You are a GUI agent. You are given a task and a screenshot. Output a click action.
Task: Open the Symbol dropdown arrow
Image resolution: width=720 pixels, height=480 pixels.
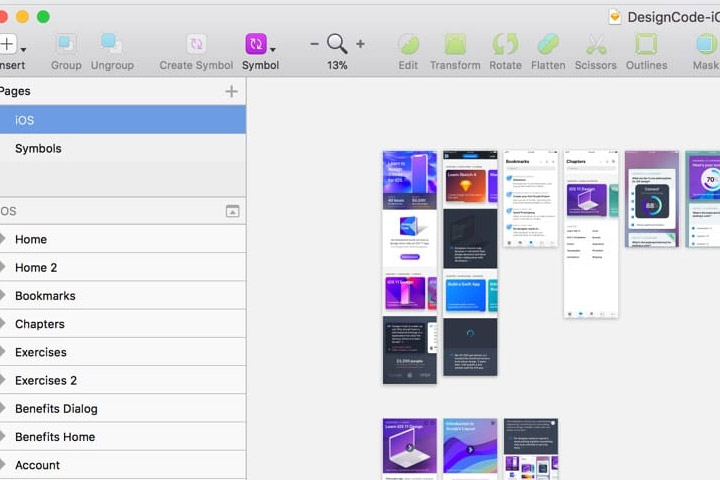(x=273, y=49)
